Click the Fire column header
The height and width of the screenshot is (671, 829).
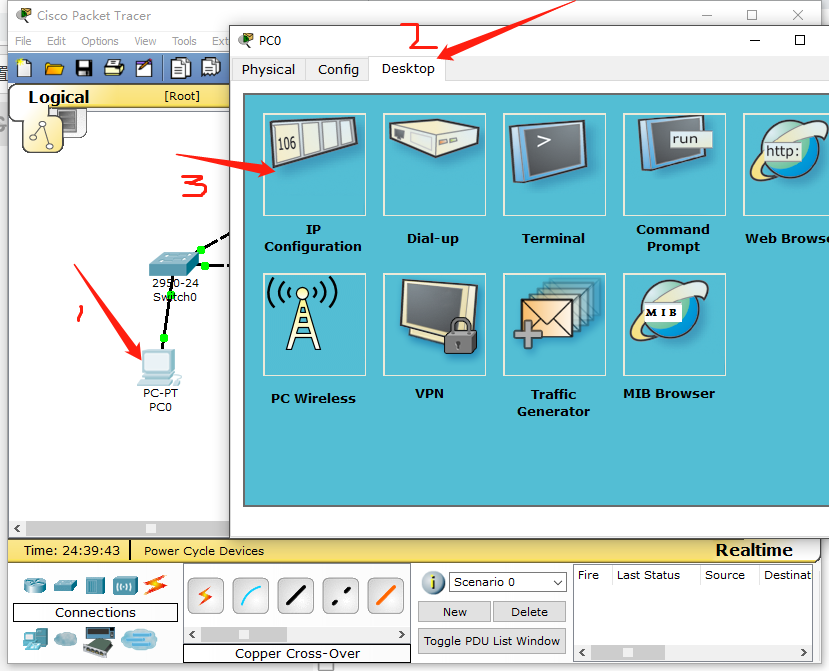pyautogui.click(x=588, y=575)
